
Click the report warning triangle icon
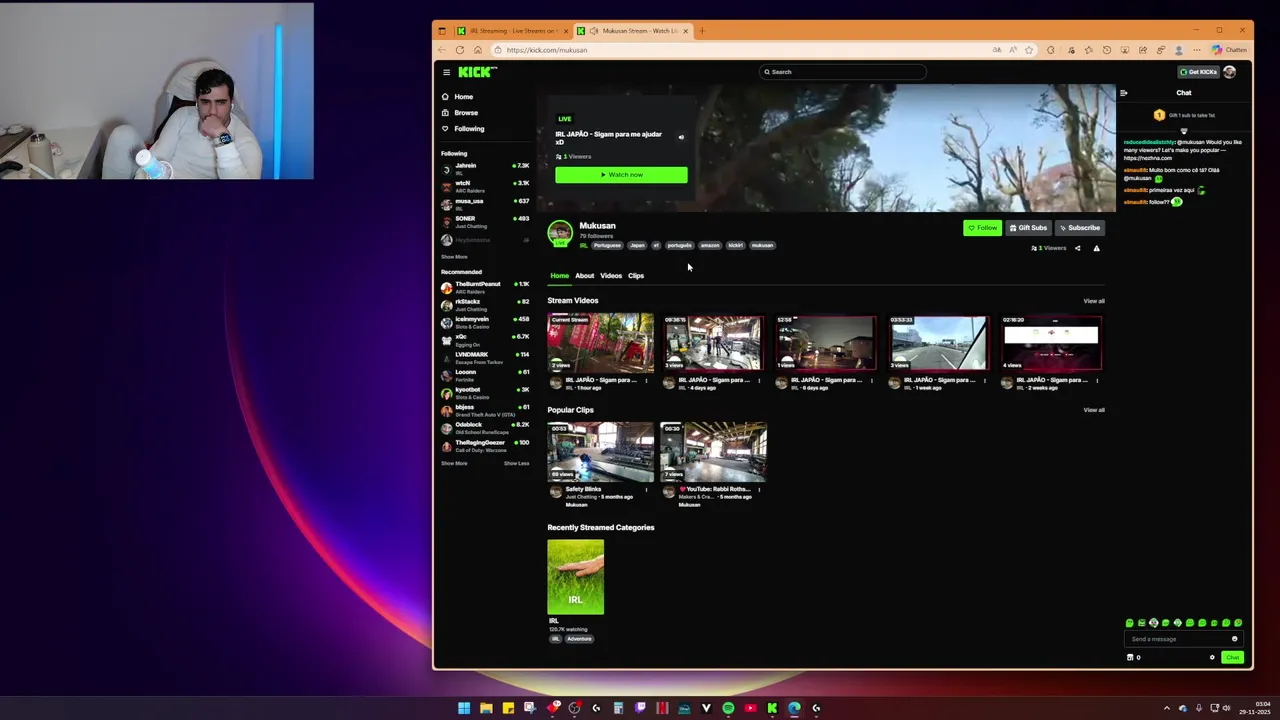(1096, 248)
